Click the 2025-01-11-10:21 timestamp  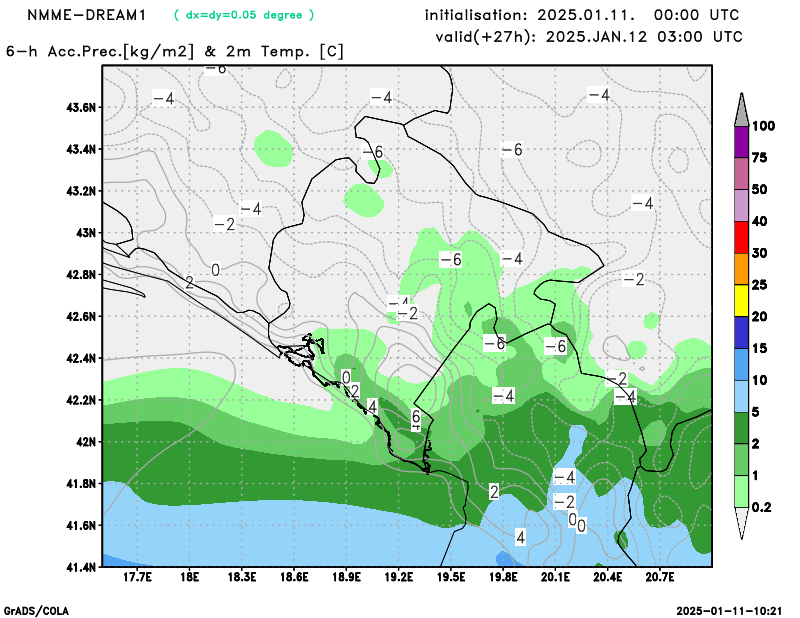coord(729,611)
